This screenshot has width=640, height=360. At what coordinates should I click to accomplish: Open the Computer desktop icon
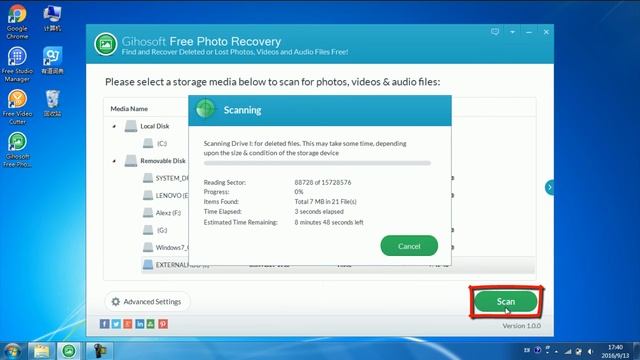coord(52,18)
